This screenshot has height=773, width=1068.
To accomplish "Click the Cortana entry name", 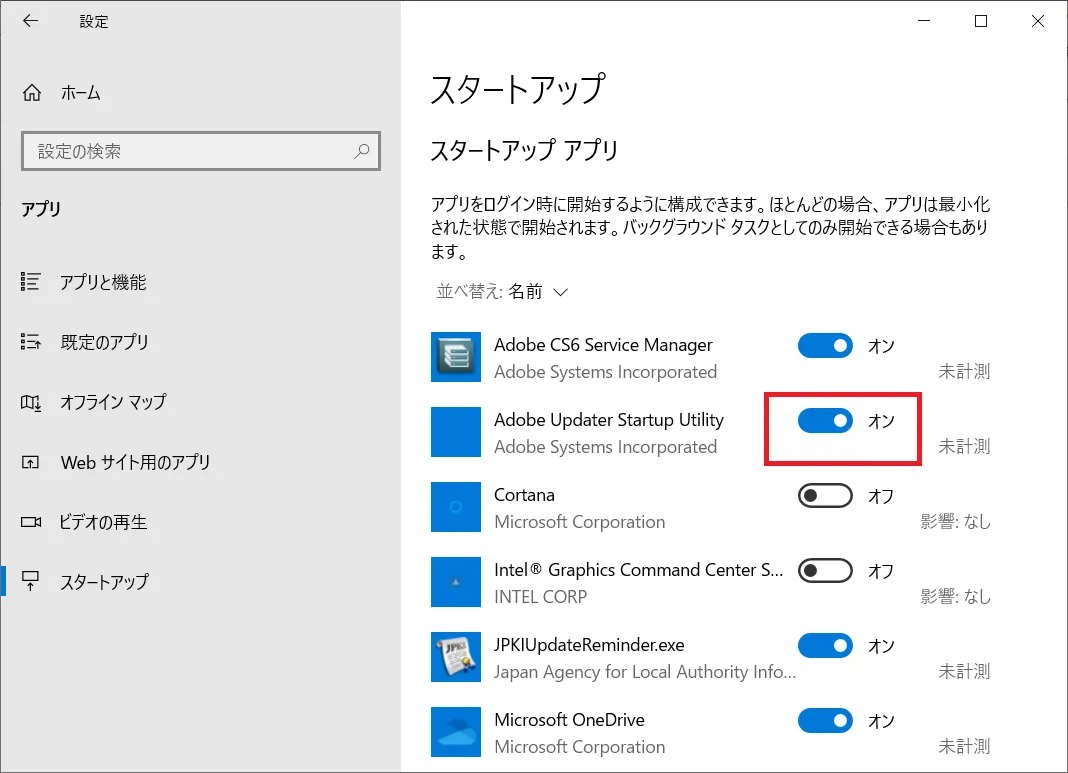I will tap(524, 495).
